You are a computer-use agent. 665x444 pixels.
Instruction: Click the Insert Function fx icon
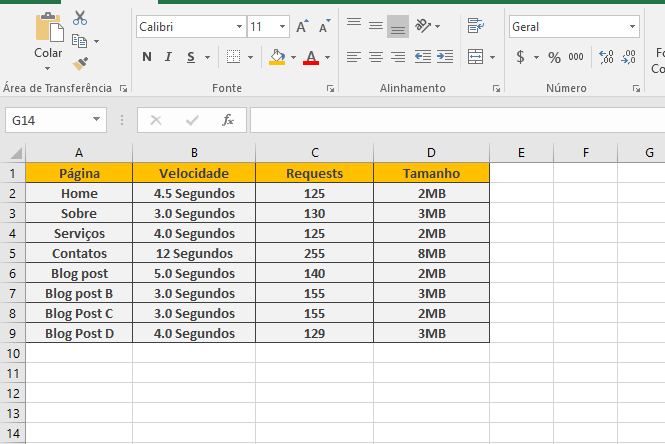(228, 120)
